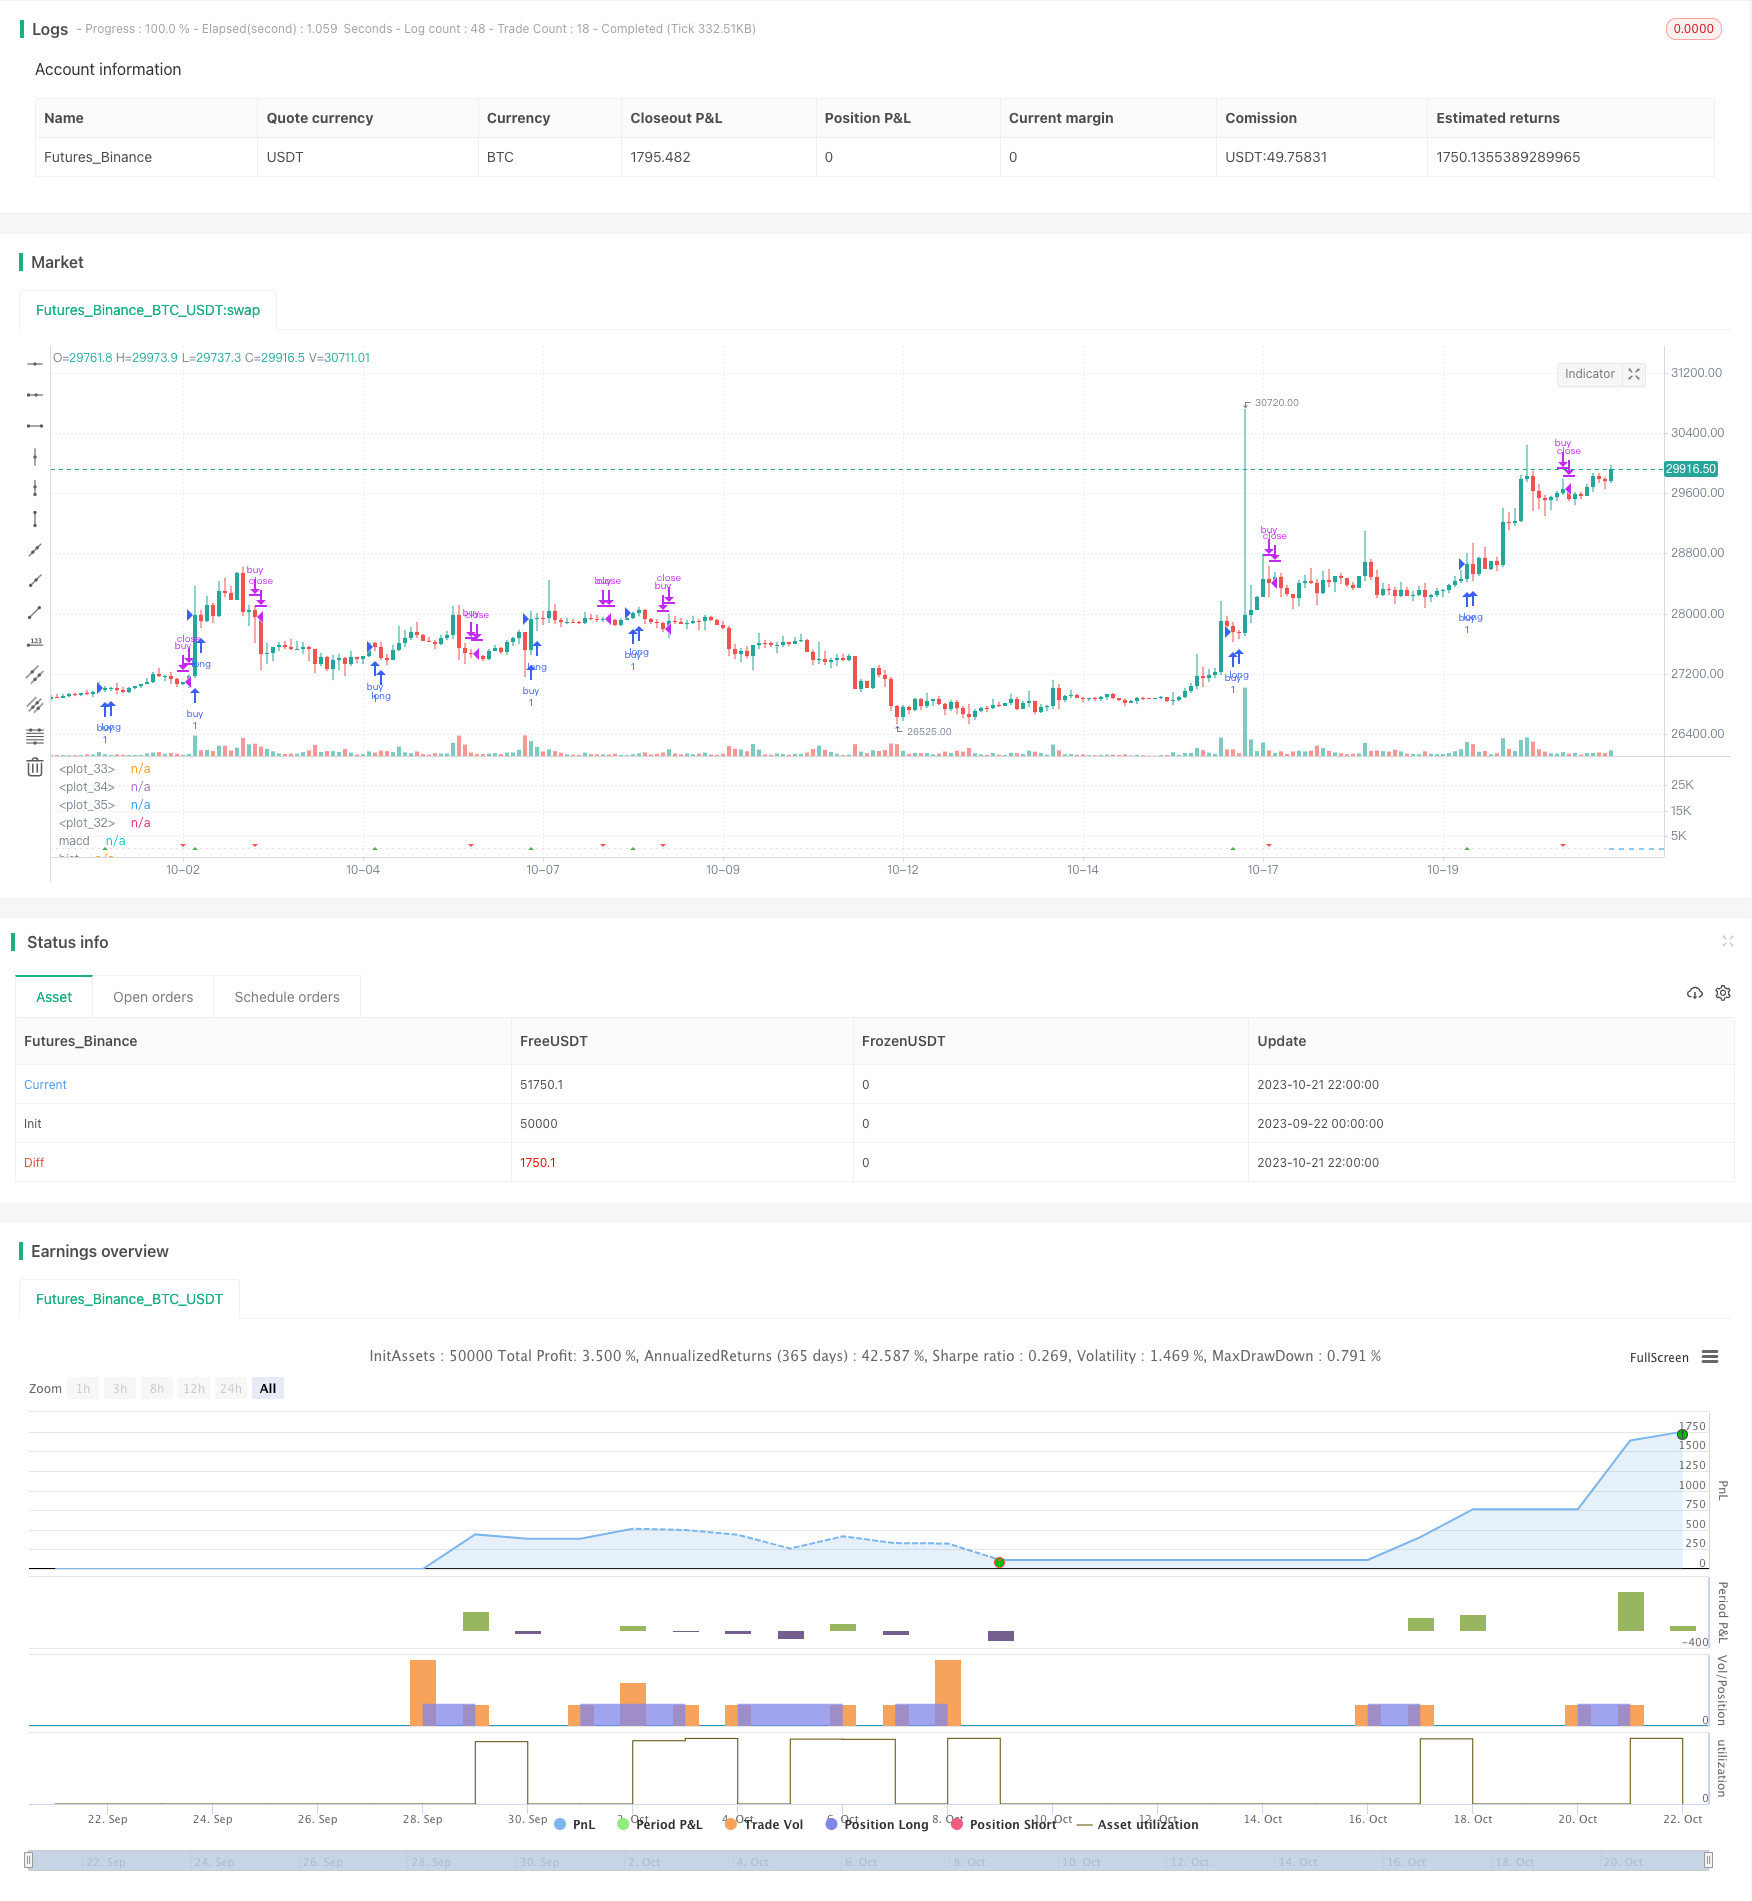Select the vertical straight line drawing tool
1752x1901 pixels.
pos(35,457)
